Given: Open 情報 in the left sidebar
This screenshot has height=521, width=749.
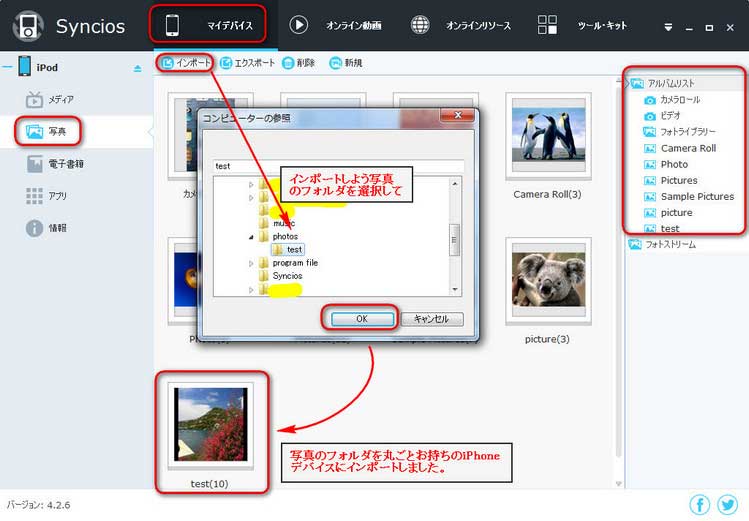Looking at the screenshot, I should tap(57, 228).
